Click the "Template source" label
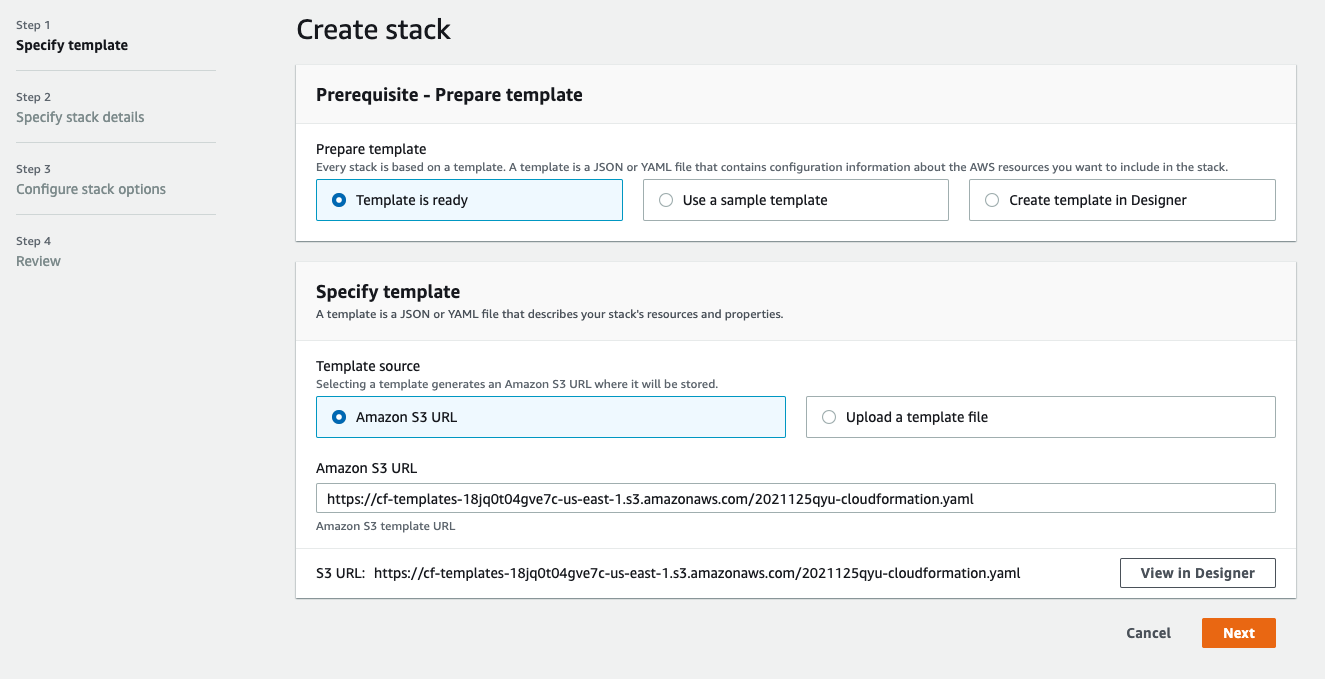This screenshot has width=1325, height=679. coord(366,365)
